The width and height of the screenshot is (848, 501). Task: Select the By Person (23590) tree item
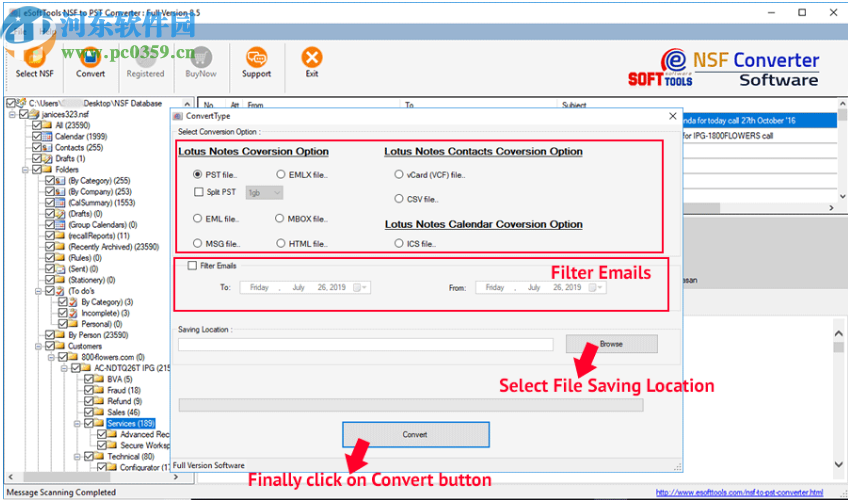click(x=98, y=335)
